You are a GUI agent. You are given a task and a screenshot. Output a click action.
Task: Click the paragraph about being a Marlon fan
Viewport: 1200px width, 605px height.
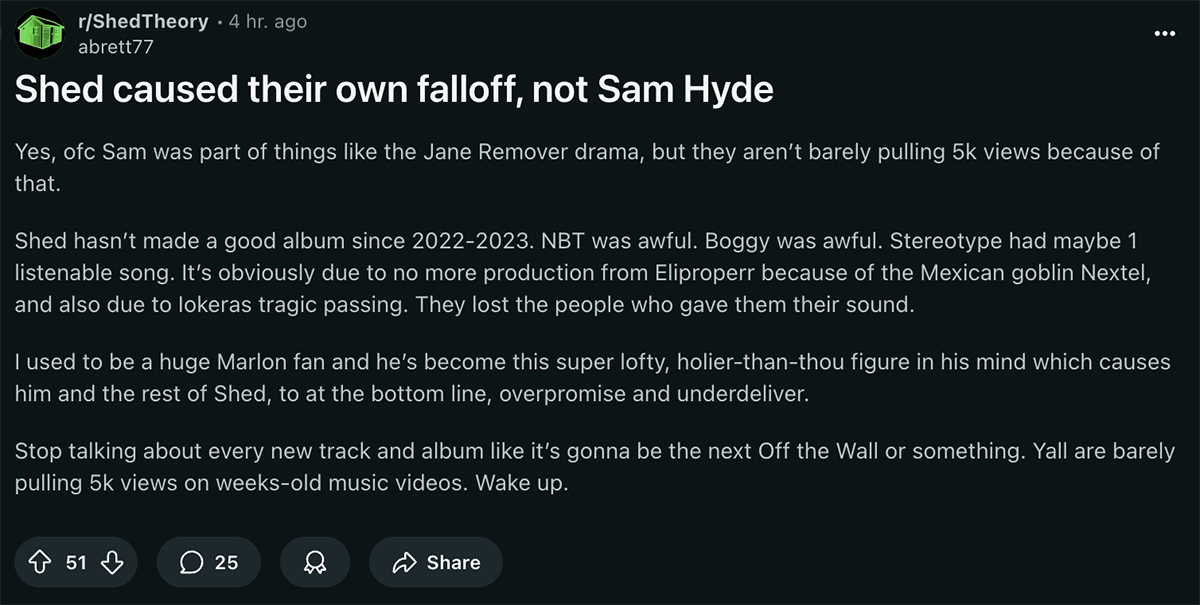pyautogui.click(x=593, y=378)
